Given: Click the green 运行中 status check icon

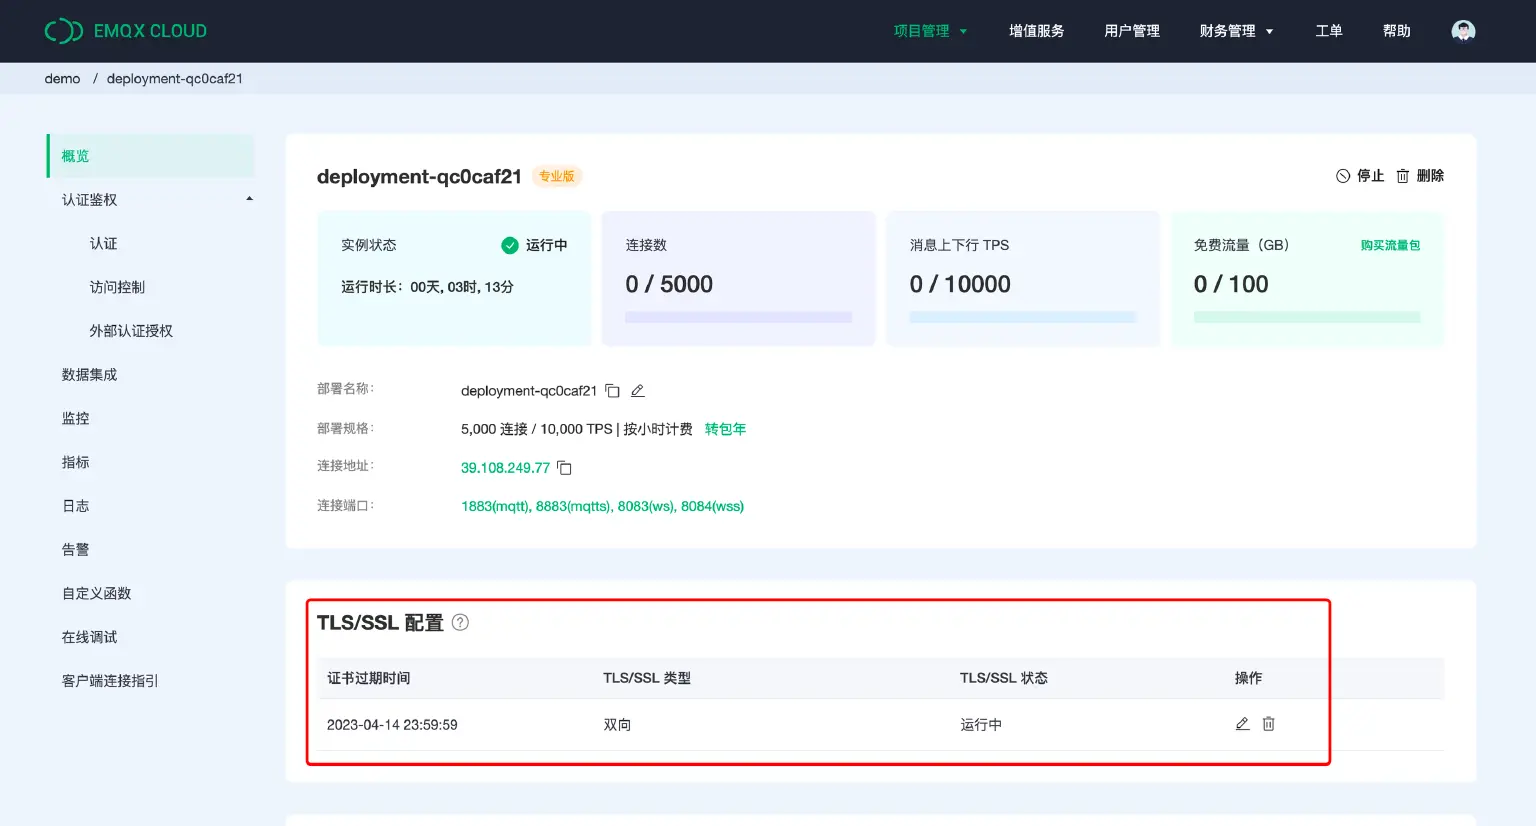Looking at the screenshot, I should point(508,244).
